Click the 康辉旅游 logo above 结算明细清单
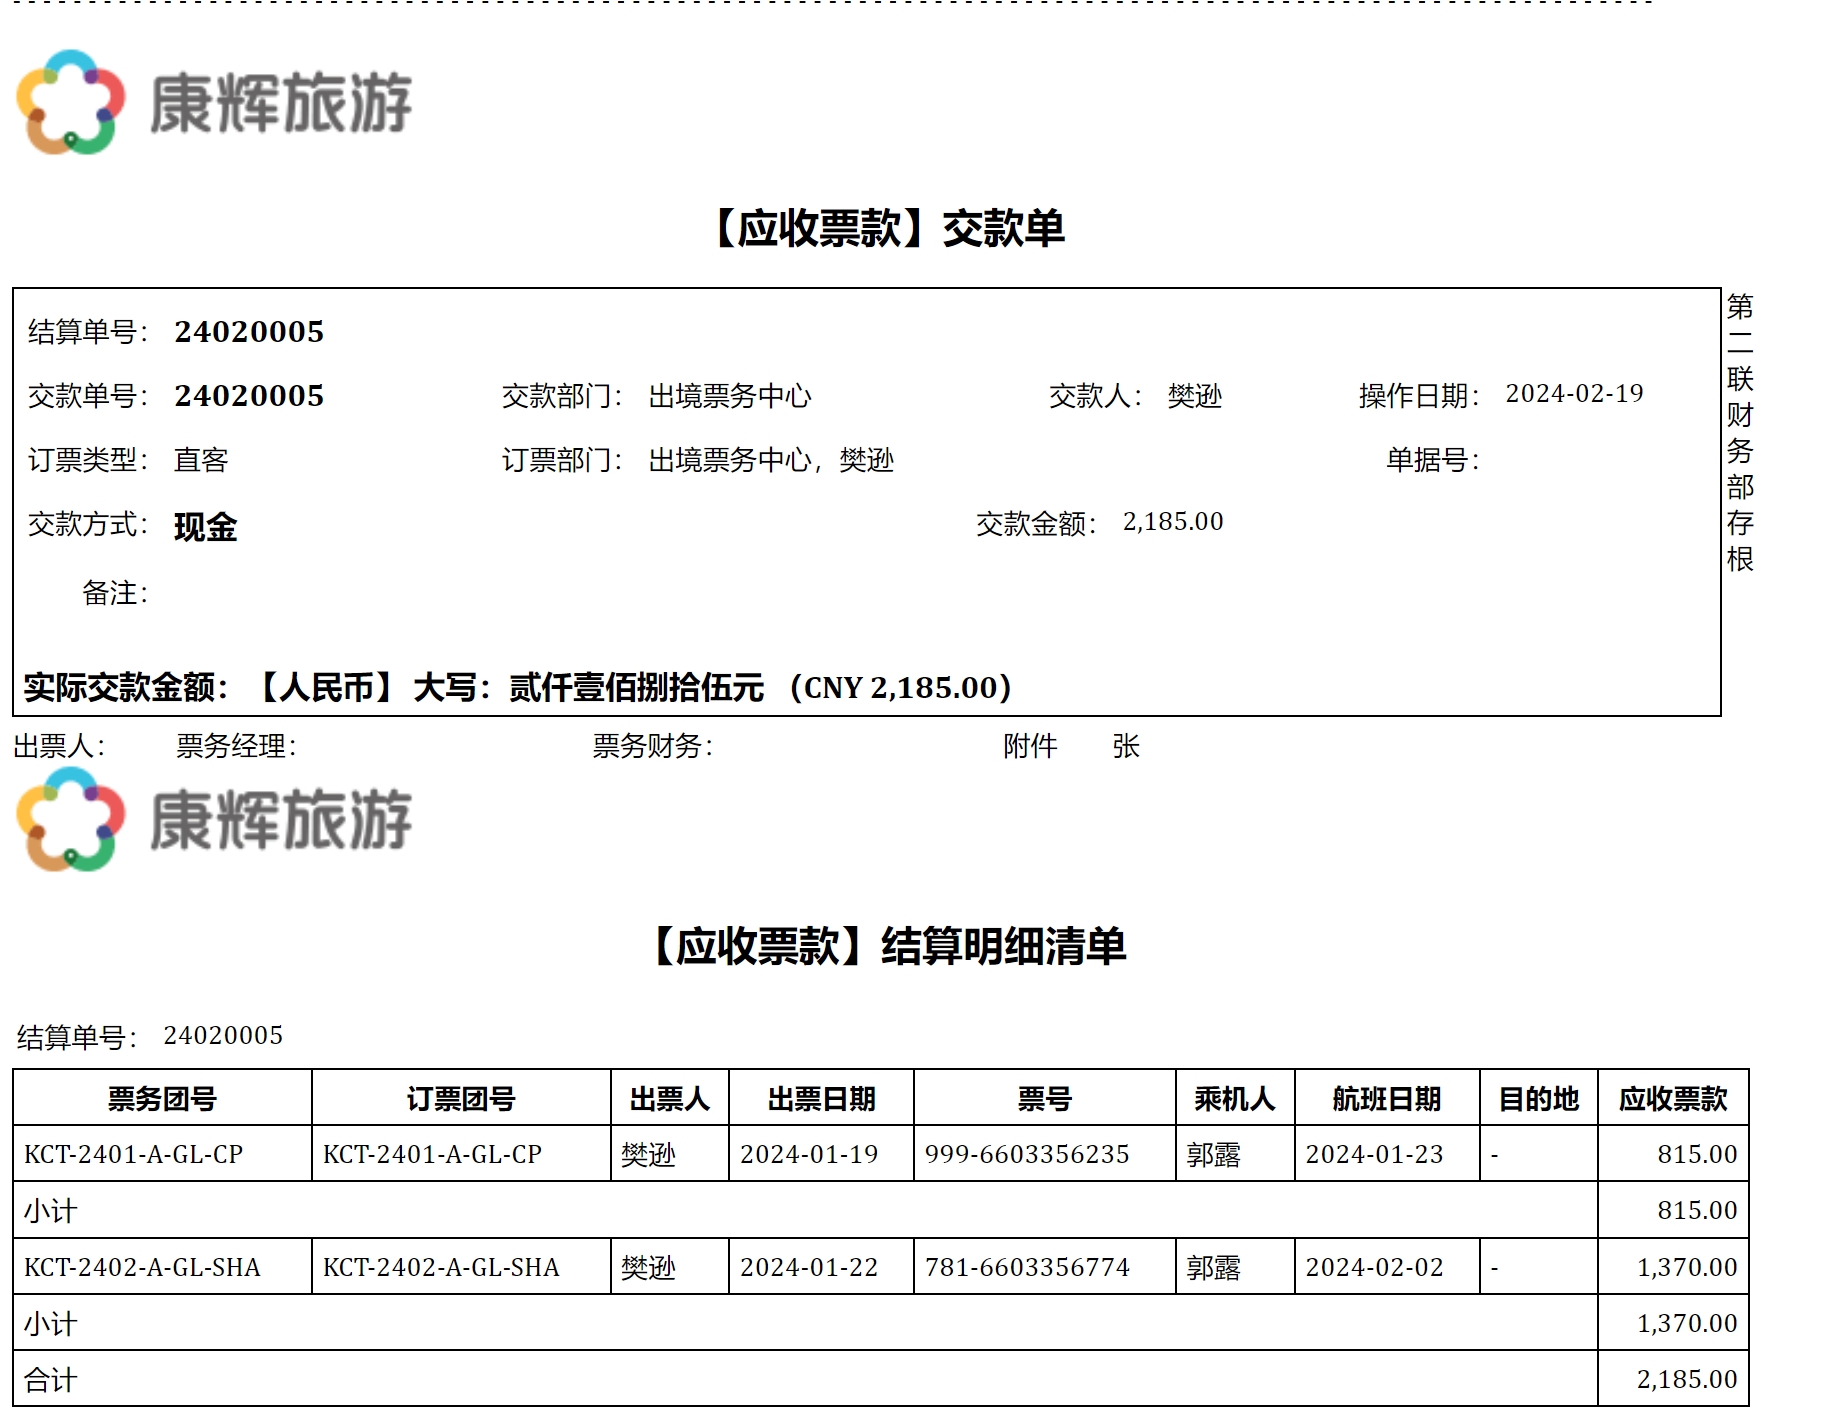 [214, 819]
